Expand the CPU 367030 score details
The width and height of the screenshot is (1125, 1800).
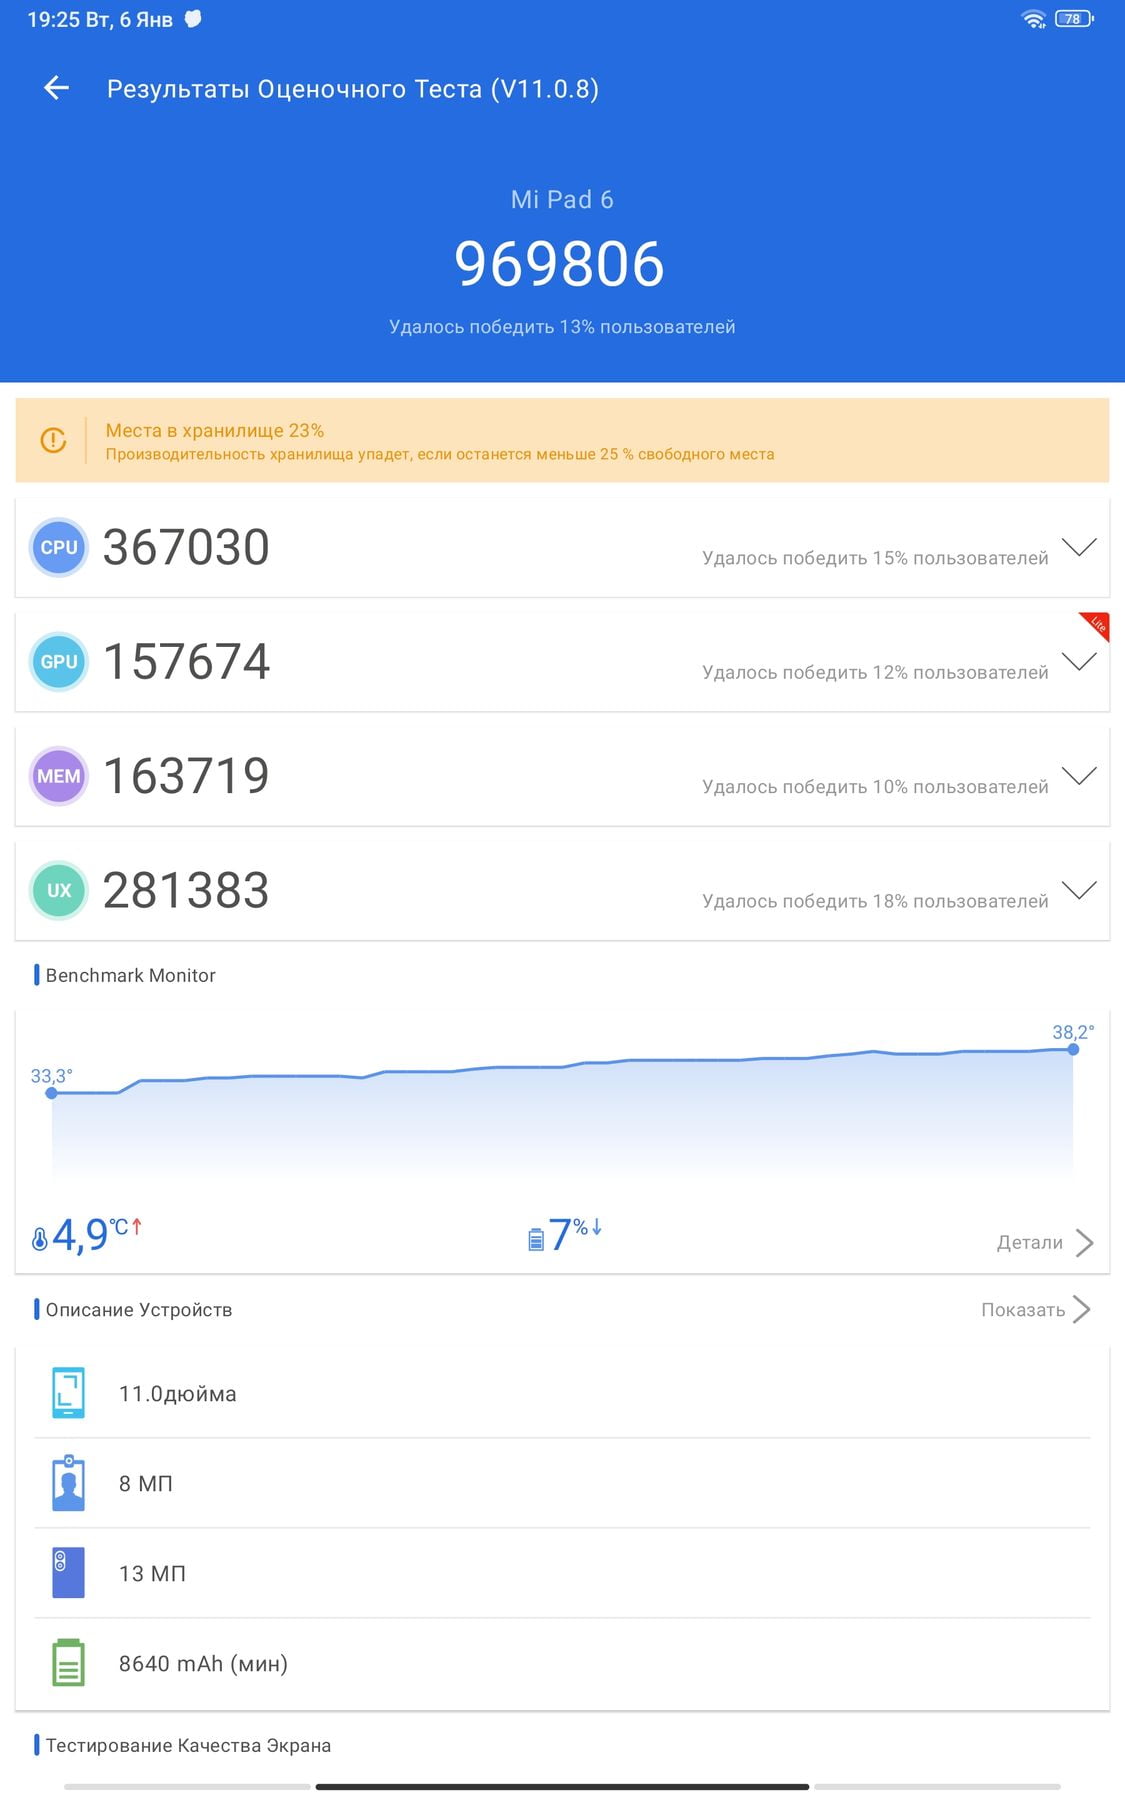point(1079,547)
